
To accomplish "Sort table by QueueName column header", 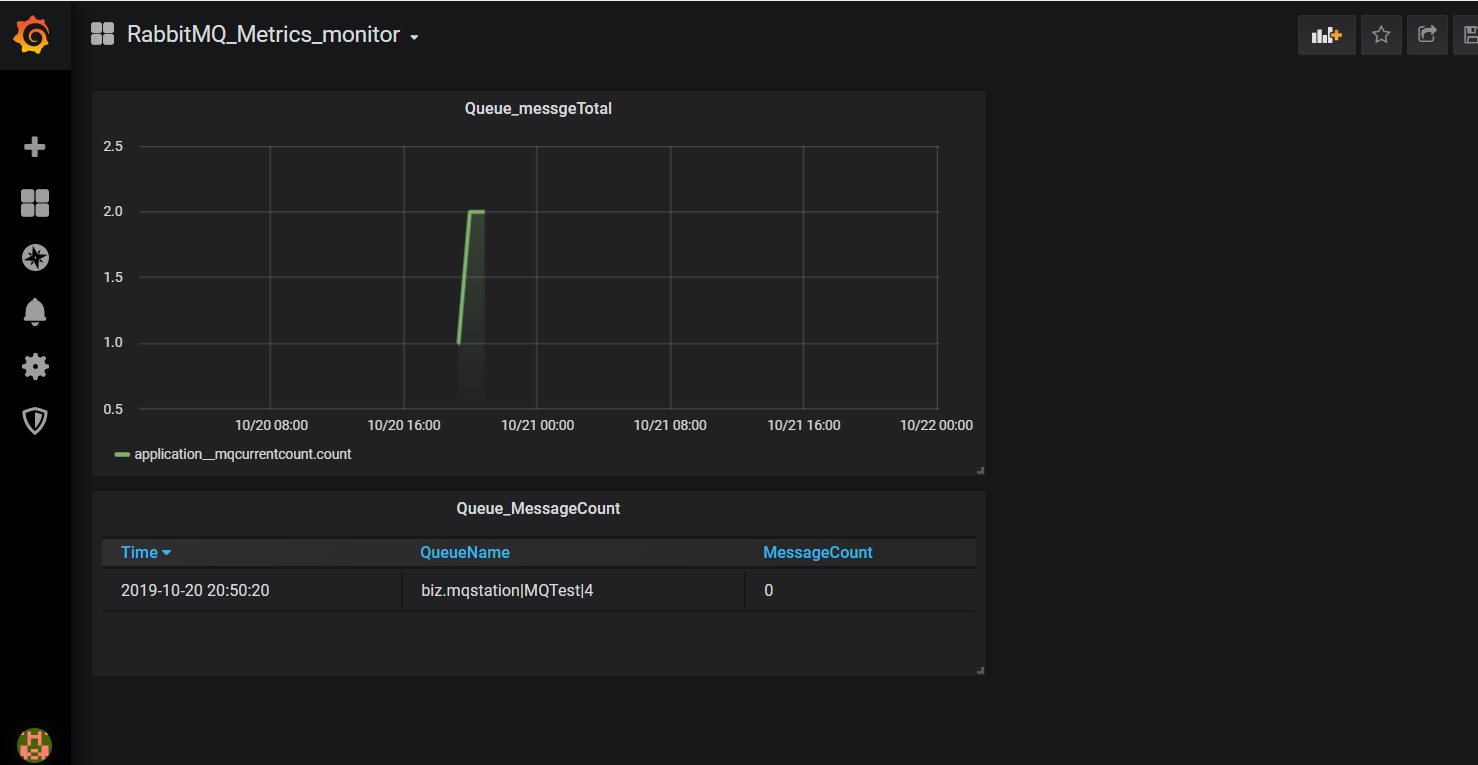I will coord(465,552).
